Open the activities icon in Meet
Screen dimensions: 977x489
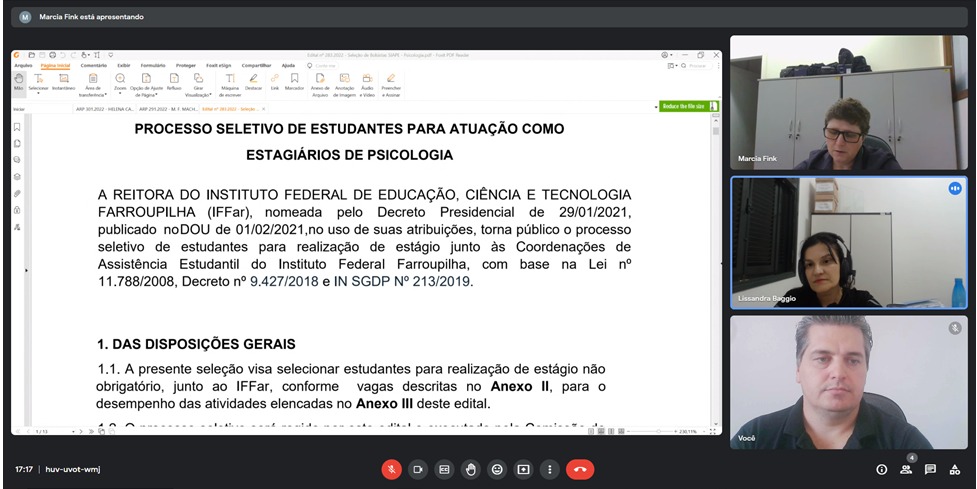tap(954, 469)
